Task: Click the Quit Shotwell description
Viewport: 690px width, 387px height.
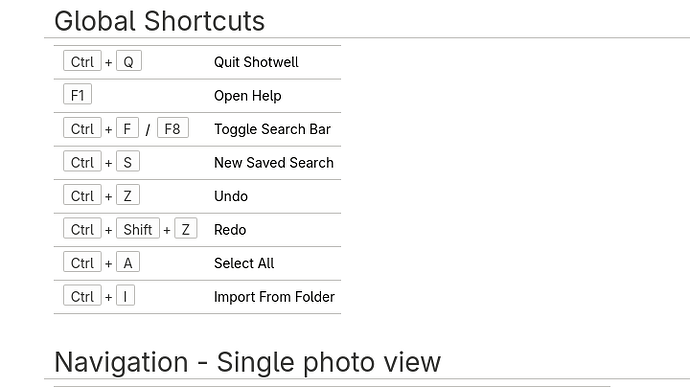Action: coord(256,62)
